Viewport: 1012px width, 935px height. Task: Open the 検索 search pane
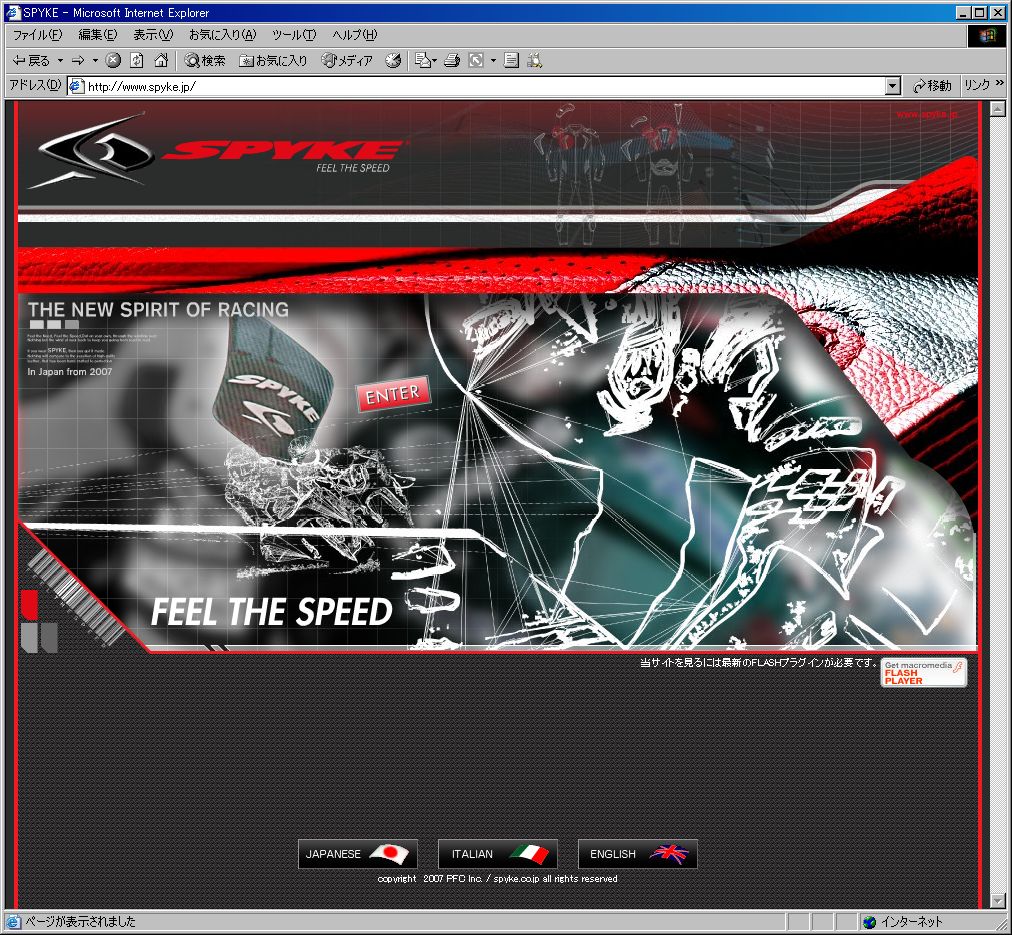(x=205, y=61)
